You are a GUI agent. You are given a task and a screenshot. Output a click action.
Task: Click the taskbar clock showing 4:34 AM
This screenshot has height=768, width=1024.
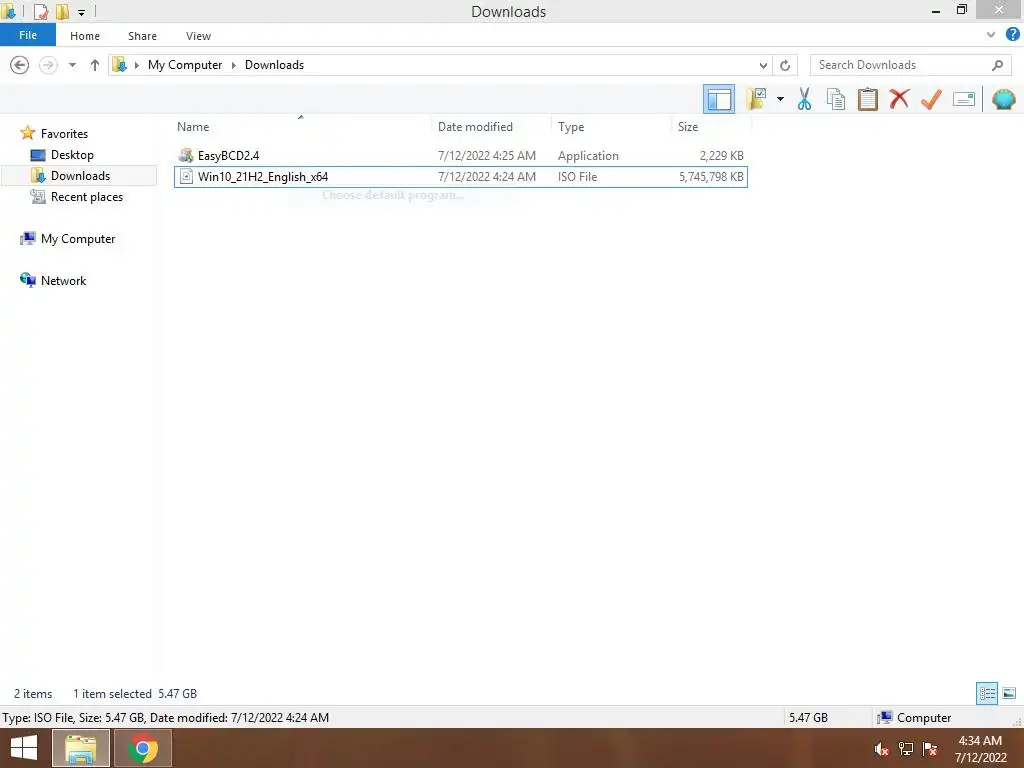980,749
